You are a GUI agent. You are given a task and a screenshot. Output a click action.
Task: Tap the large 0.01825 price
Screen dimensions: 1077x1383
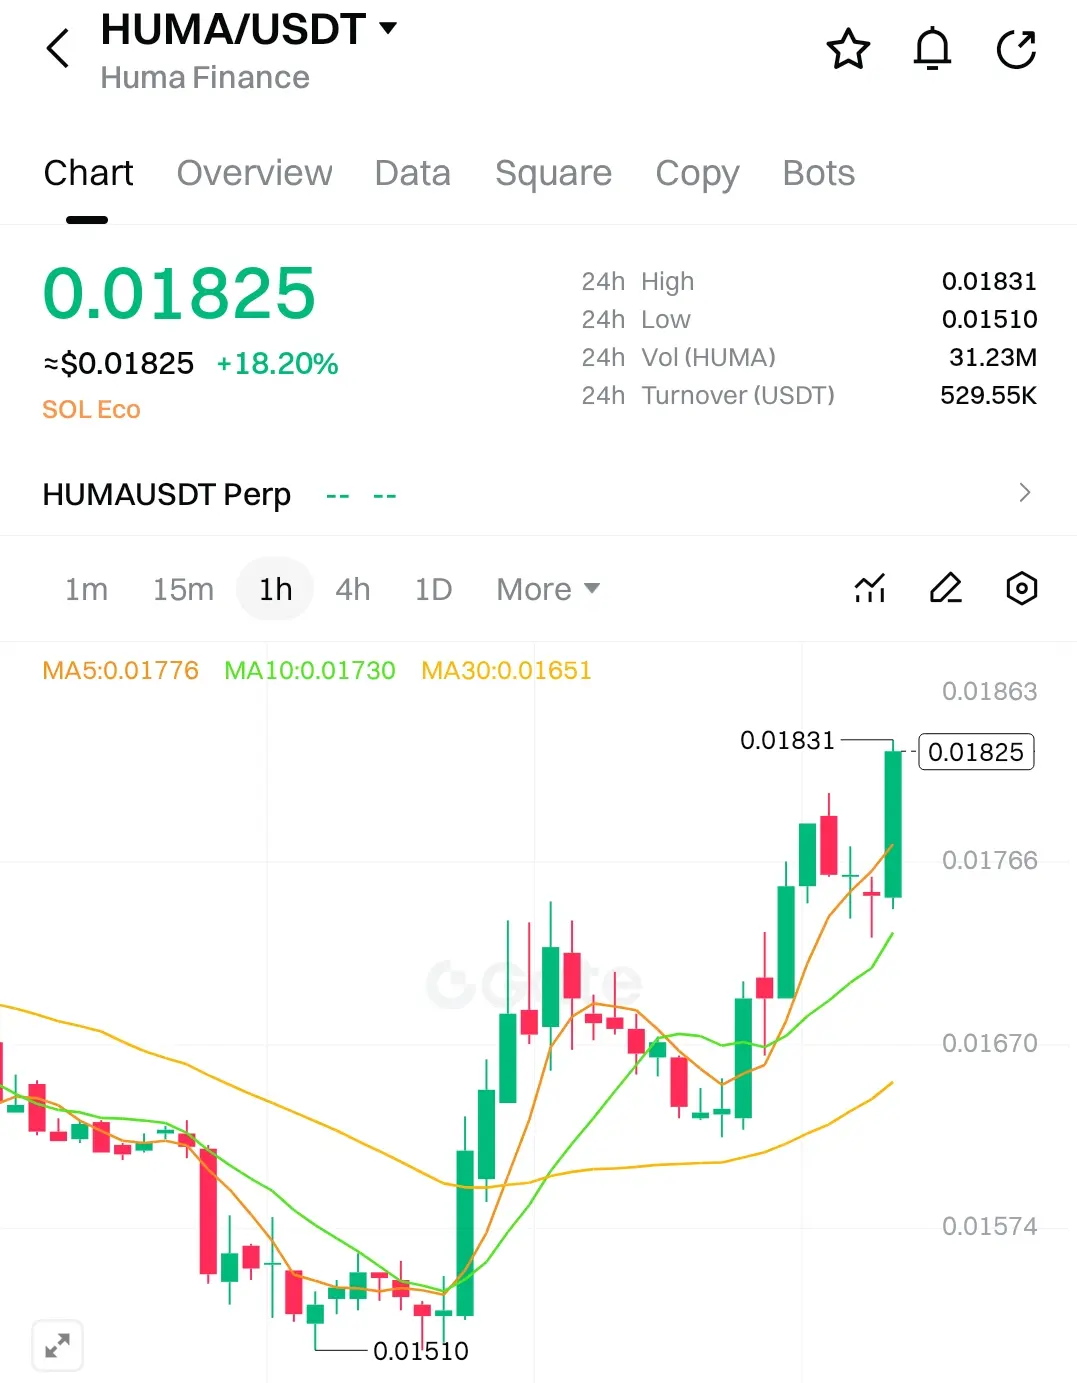click(179, 293)
